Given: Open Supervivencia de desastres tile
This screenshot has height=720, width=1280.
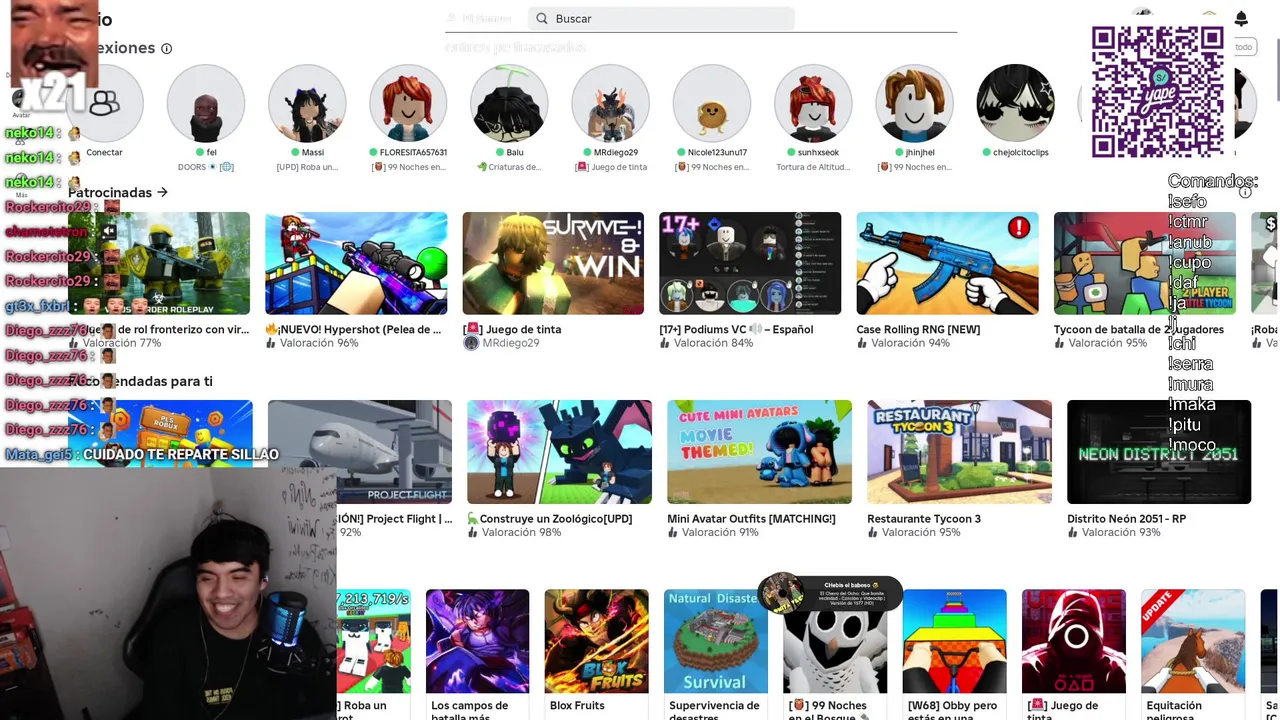Looking at the screenshot, I should pos(716,641).
